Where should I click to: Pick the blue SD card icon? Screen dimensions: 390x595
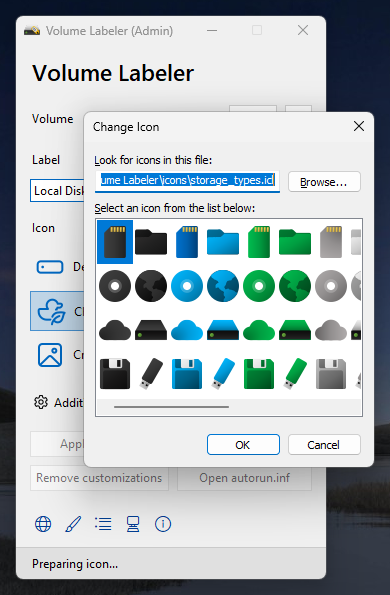(187, 242)
